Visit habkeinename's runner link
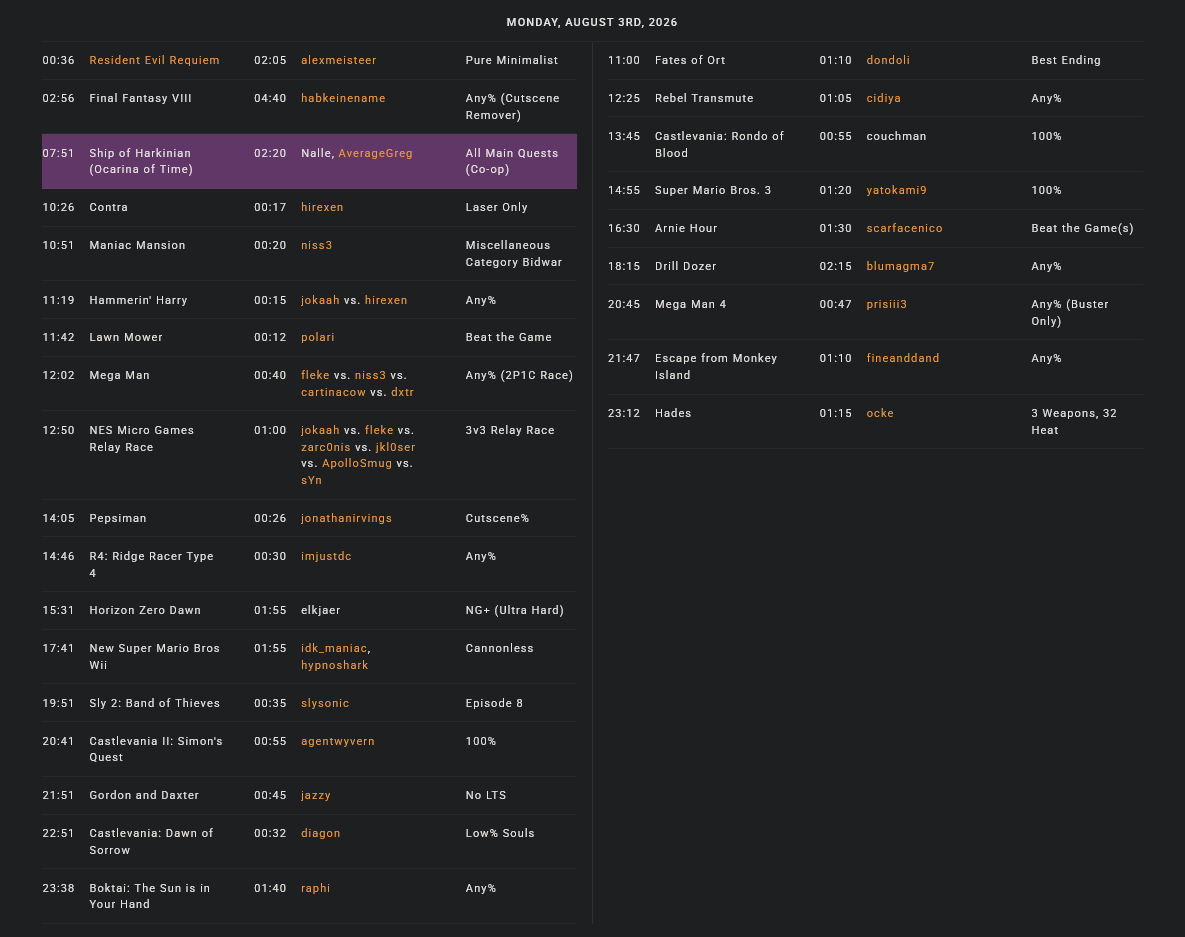 point(343,98)
